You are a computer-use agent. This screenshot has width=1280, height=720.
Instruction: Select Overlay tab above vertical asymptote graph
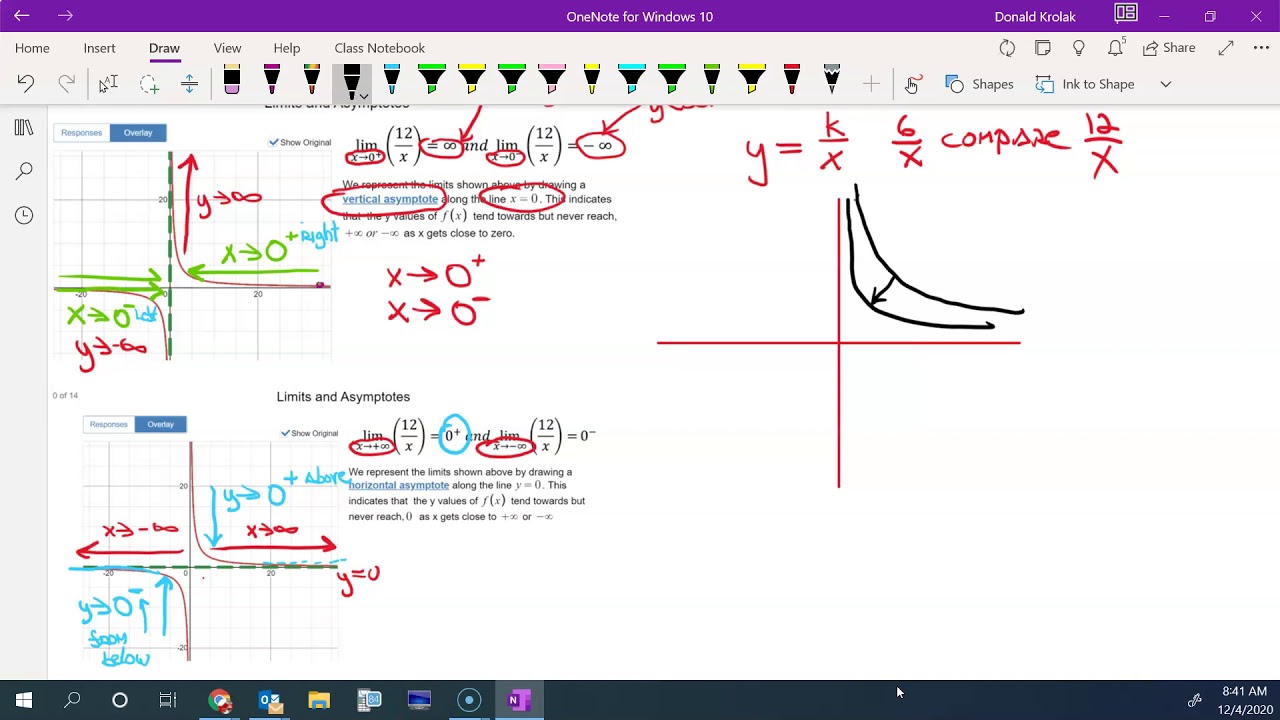coord(138,133)
